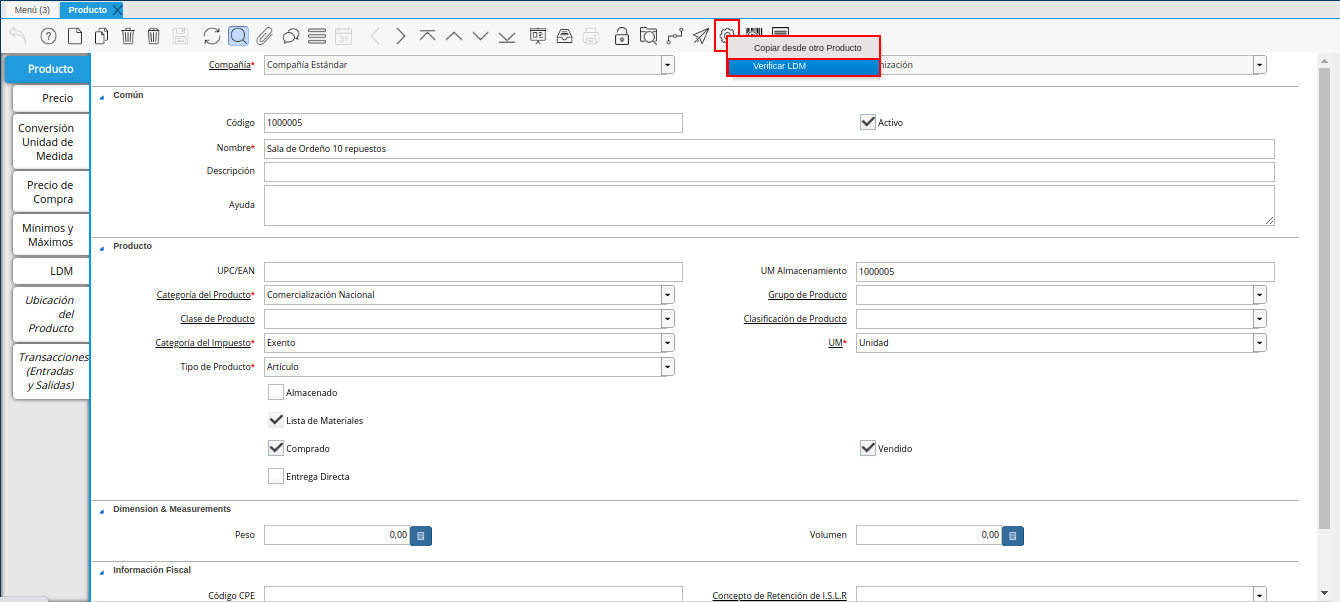Open zoom across folder magnifier icon
This screenshot has width=1340, height=602.
coord(648,36)
